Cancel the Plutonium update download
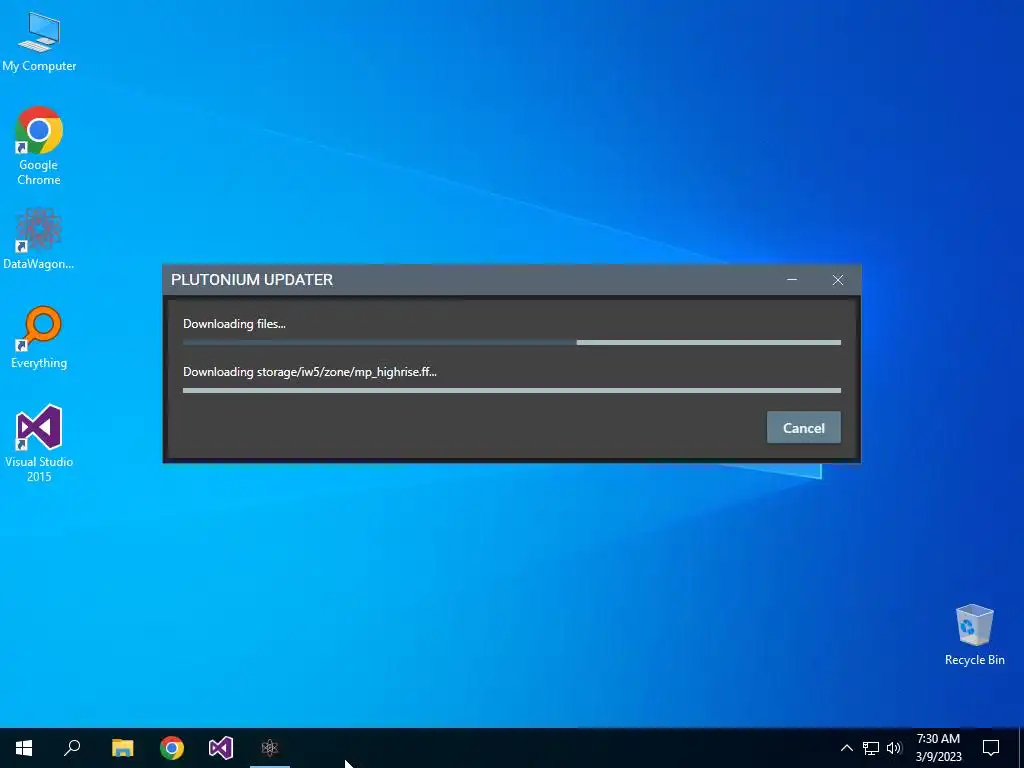Image resolution: width=1024 pixels, height=768 pixels. (803, 428)
